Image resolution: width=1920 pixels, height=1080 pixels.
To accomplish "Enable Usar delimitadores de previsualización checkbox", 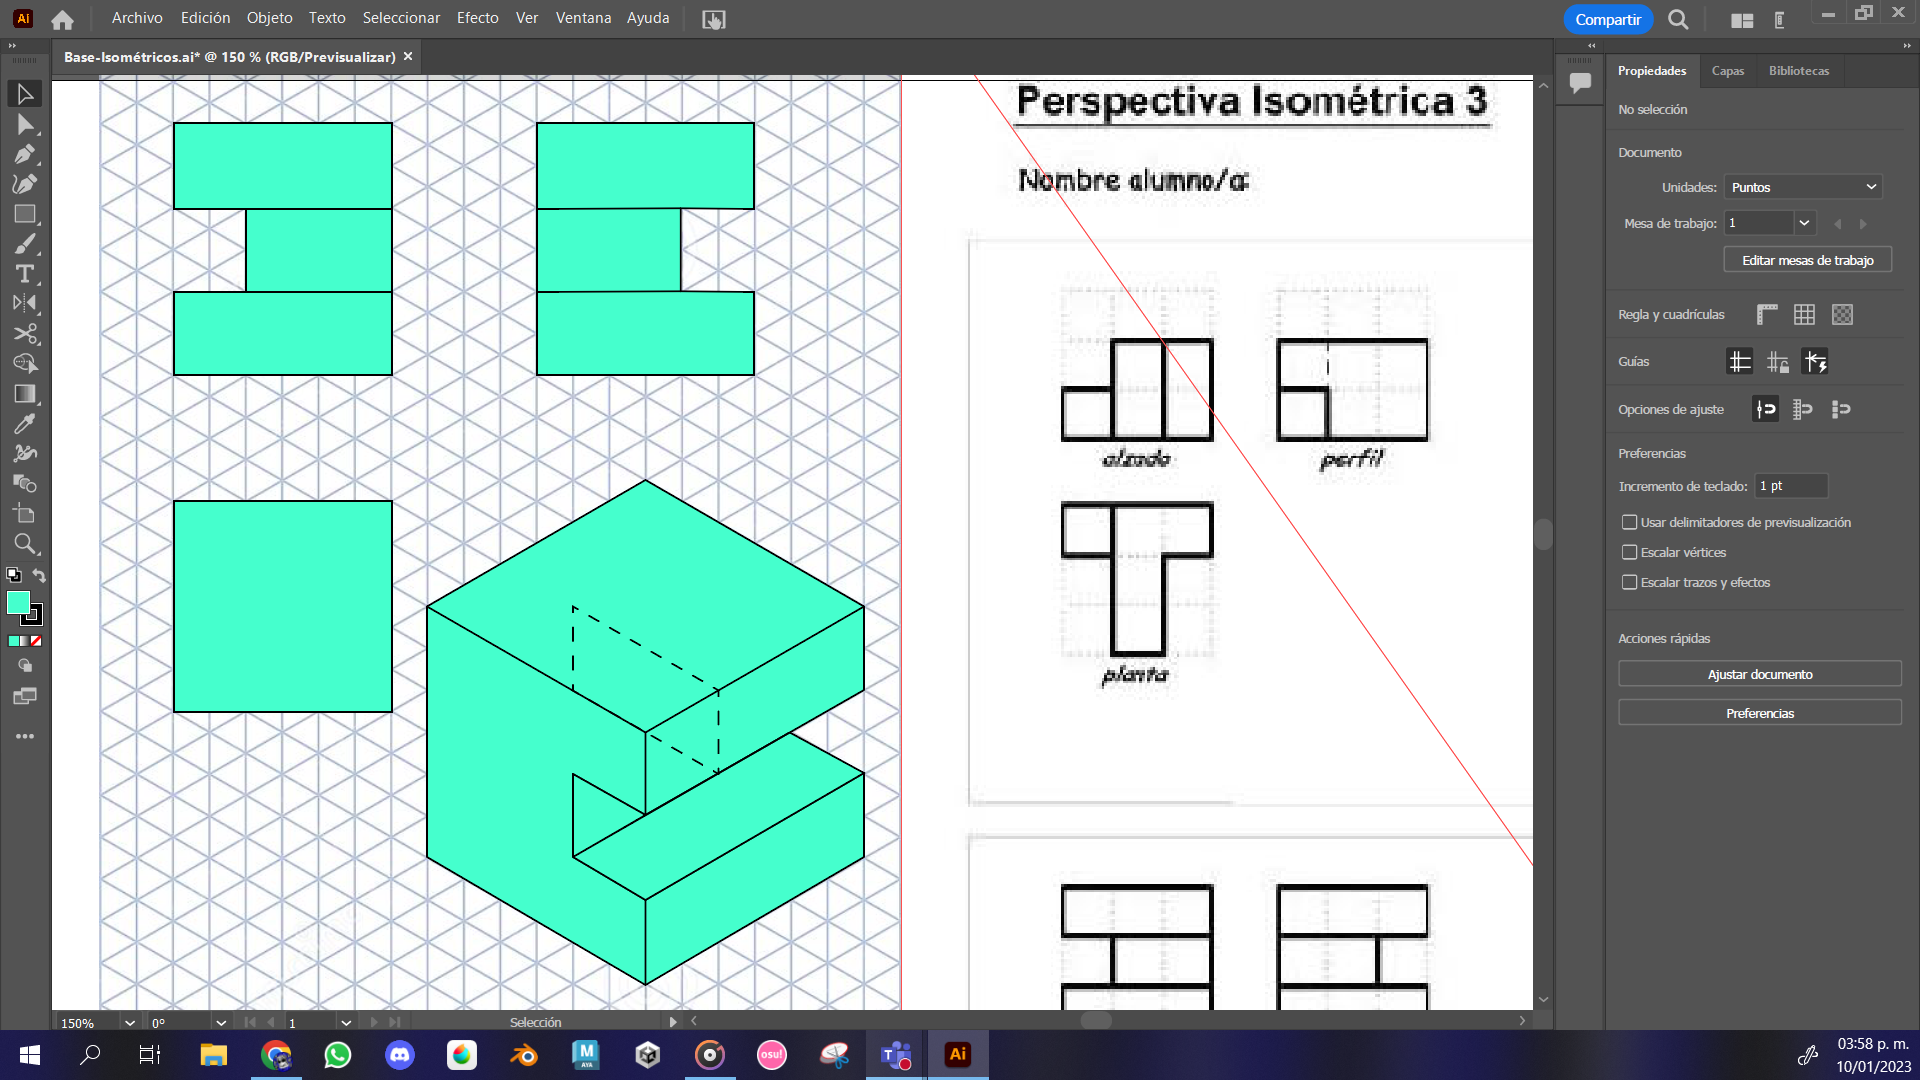I will click(x=1630, y=522).
